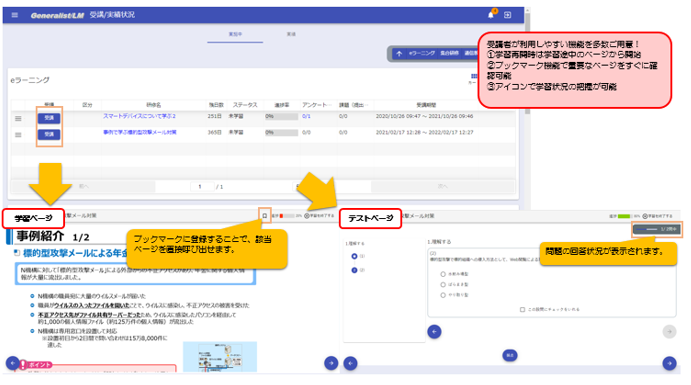Click the 0% progress bar for 標的型攻撃メール course
Image resolution: width=691 pixels, height=385 pixels.
pos(281,133)
